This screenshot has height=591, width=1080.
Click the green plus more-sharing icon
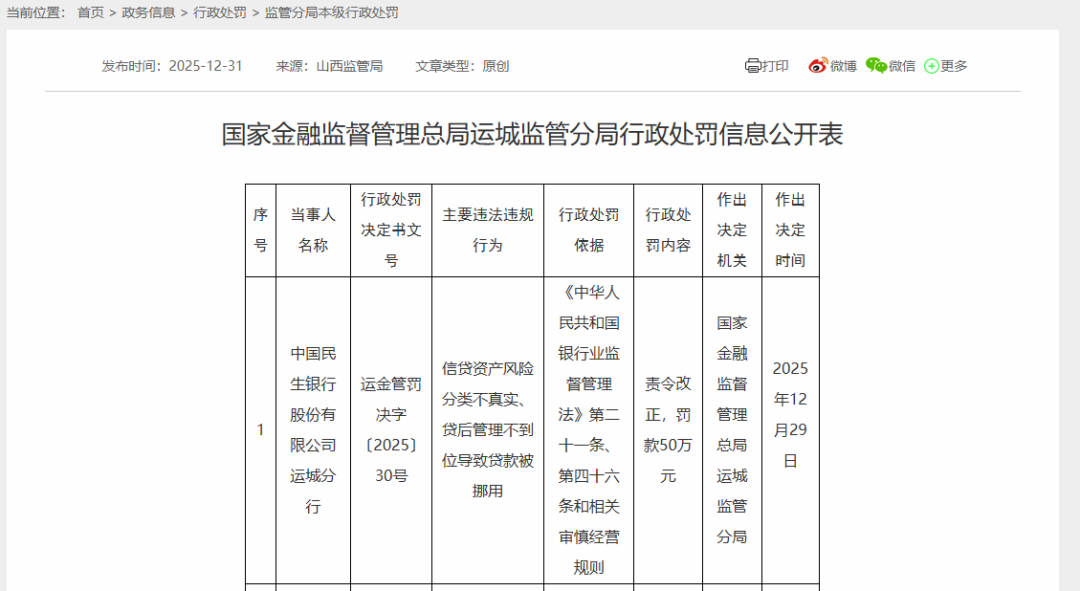point(931,66)
